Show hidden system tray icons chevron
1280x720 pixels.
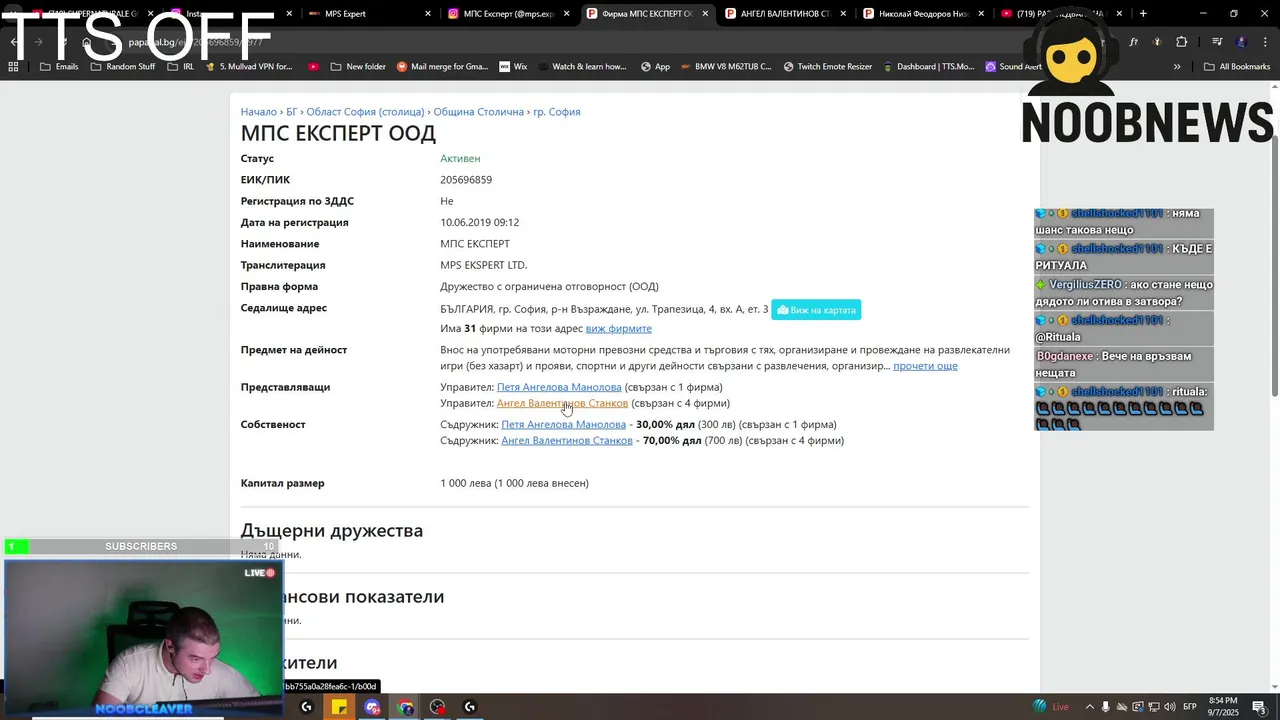1089,707
